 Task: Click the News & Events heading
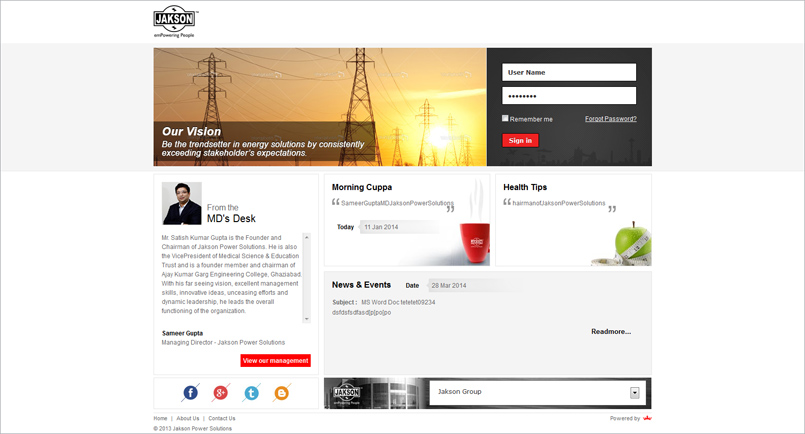(361, 285)
